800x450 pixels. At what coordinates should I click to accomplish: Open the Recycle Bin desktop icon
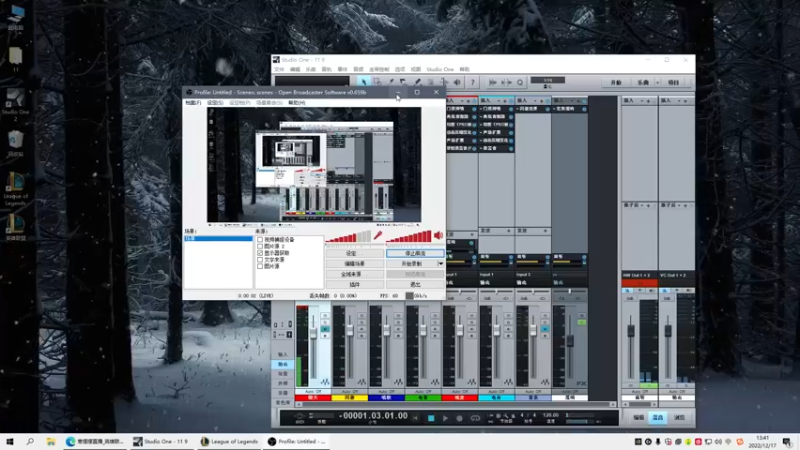pos(15,143)
